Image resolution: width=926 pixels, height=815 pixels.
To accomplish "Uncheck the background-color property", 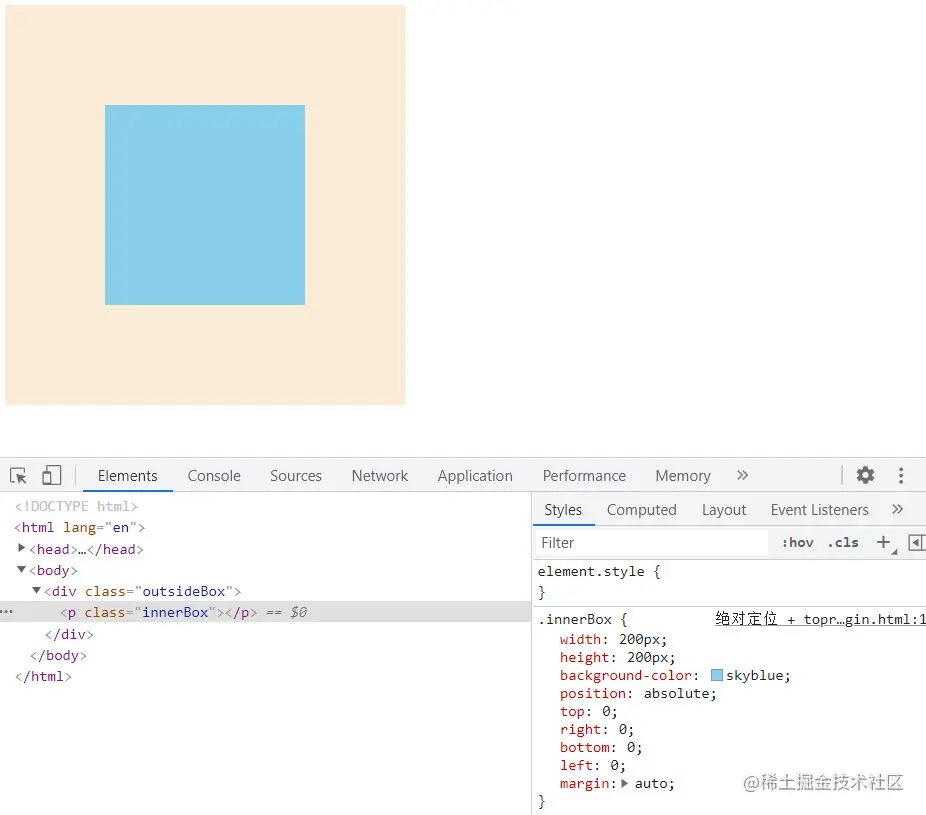I will point(548,675).
